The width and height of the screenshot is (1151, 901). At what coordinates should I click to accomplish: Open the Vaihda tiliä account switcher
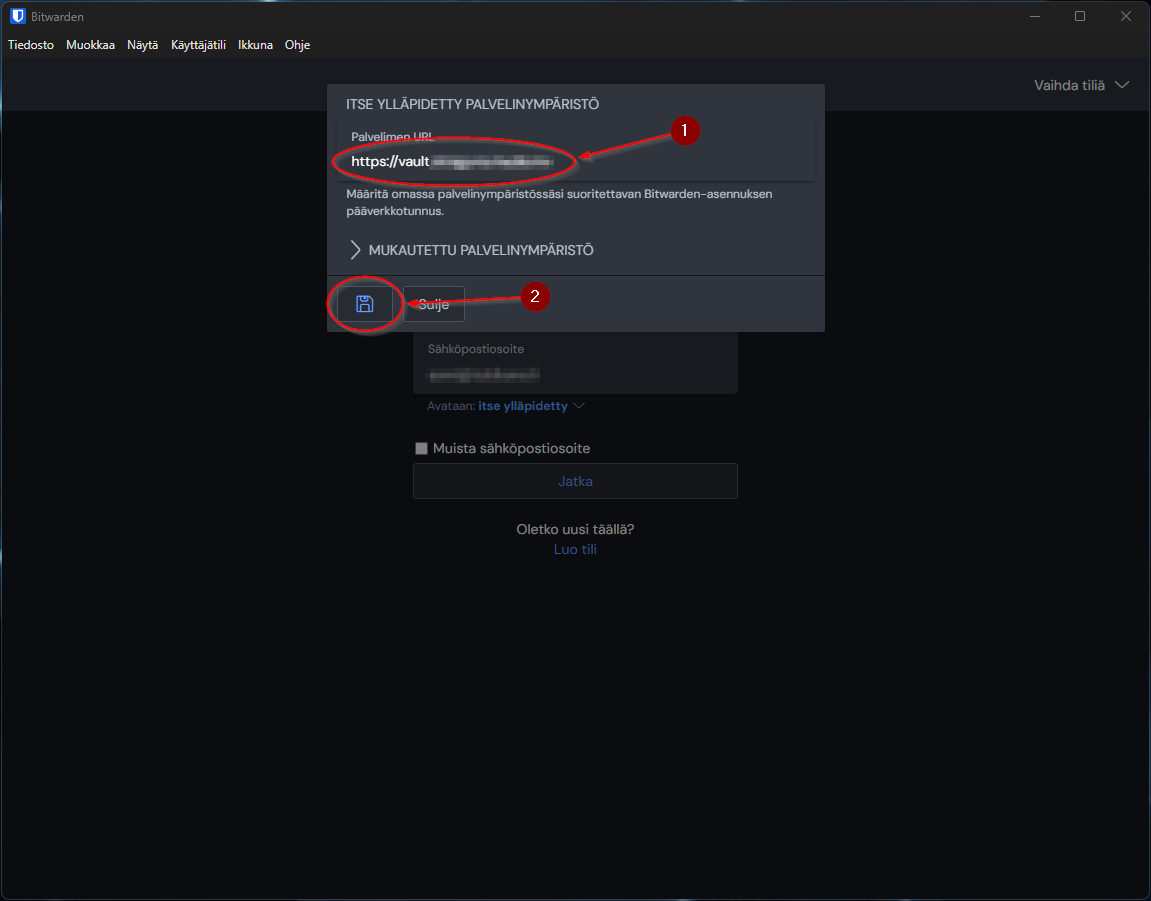click(1081, 85)
